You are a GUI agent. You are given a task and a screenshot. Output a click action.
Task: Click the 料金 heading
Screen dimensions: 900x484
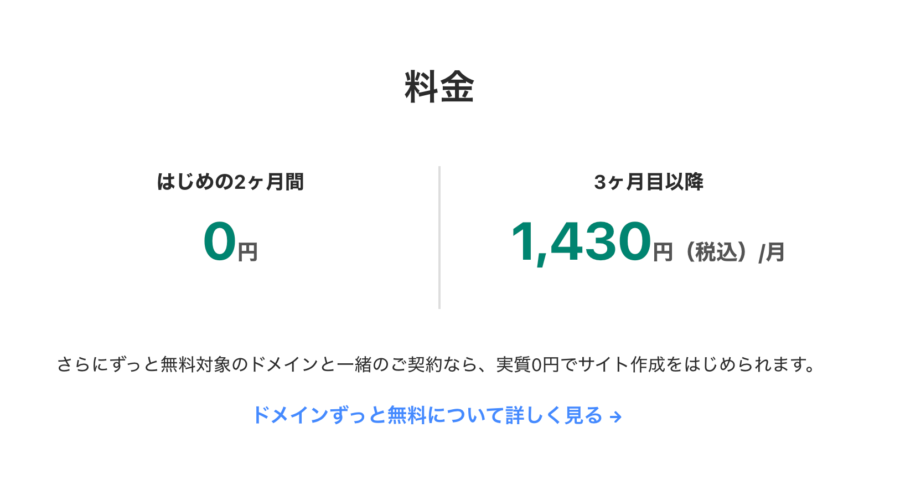(x=440, y=87)
